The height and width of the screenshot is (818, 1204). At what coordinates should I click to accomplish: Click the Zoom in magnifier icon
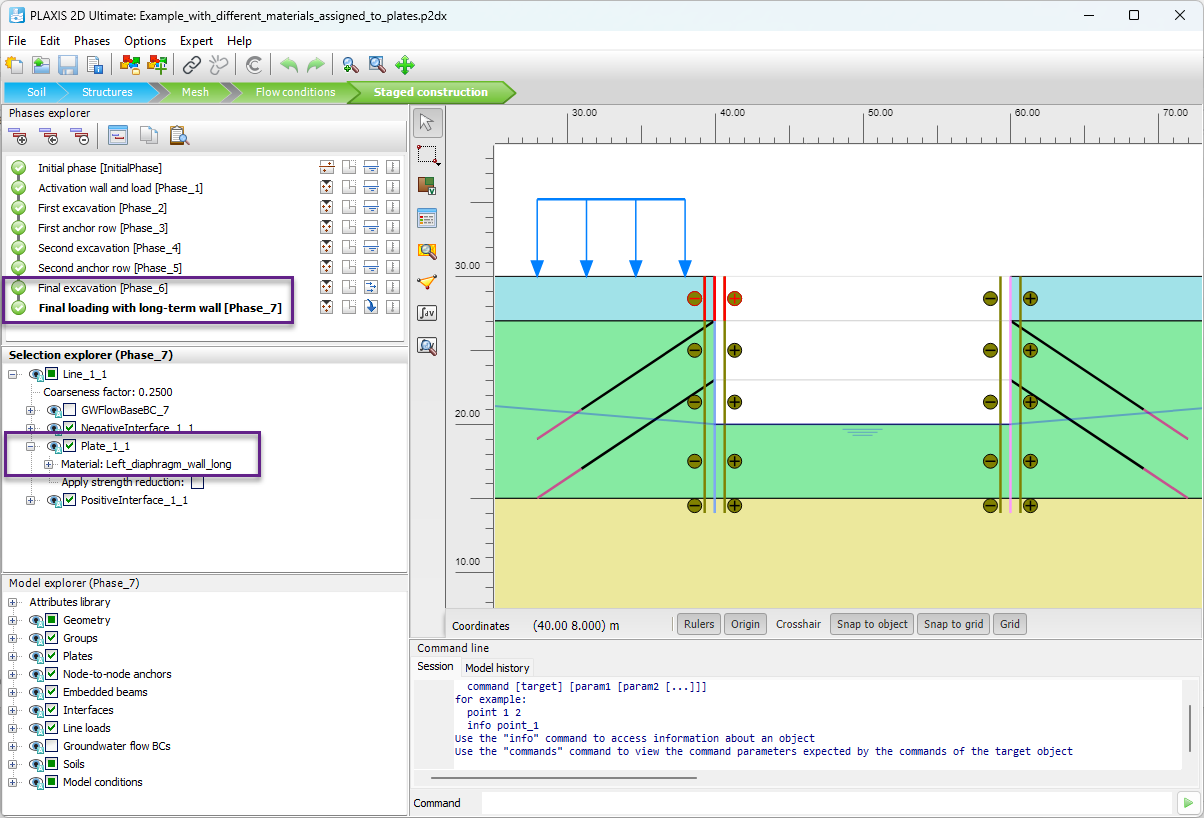coord(350,65)
